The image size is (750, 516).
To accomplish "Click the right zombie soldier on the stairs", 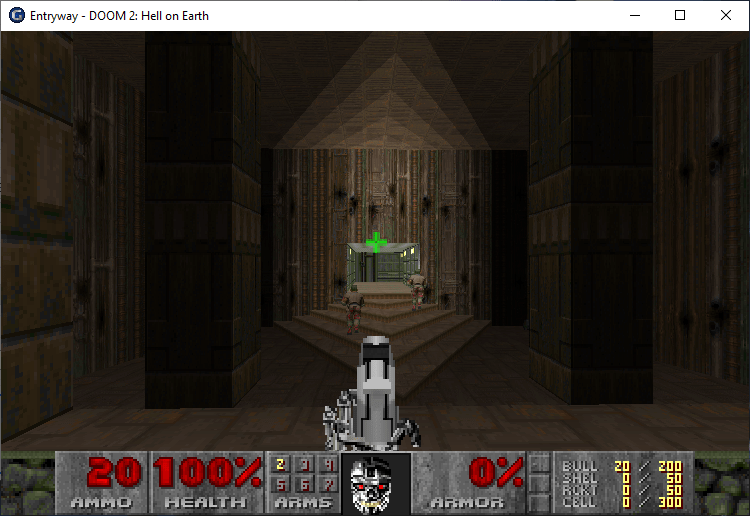I will tap(416, 289).
